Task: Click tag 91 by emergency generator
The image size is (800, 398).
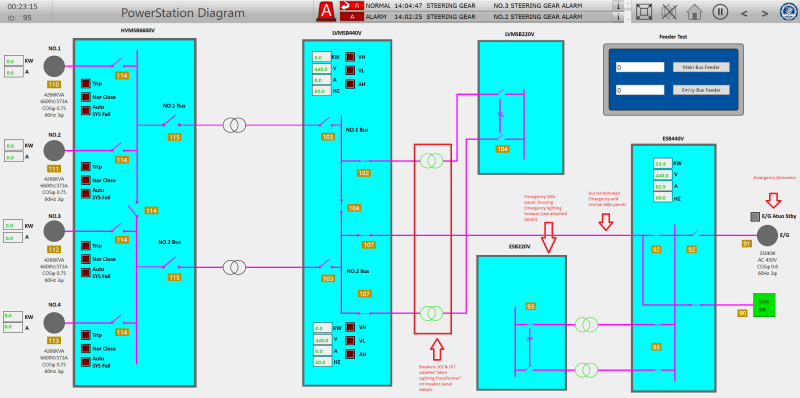Action: [x=746, y=244]
